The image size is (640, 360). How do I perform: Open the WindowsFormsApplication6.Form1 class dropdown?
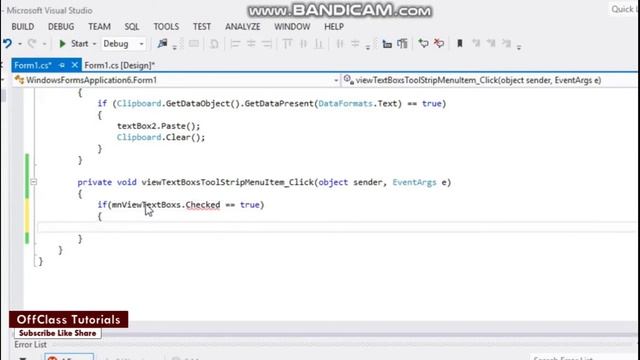click(176, 80)
